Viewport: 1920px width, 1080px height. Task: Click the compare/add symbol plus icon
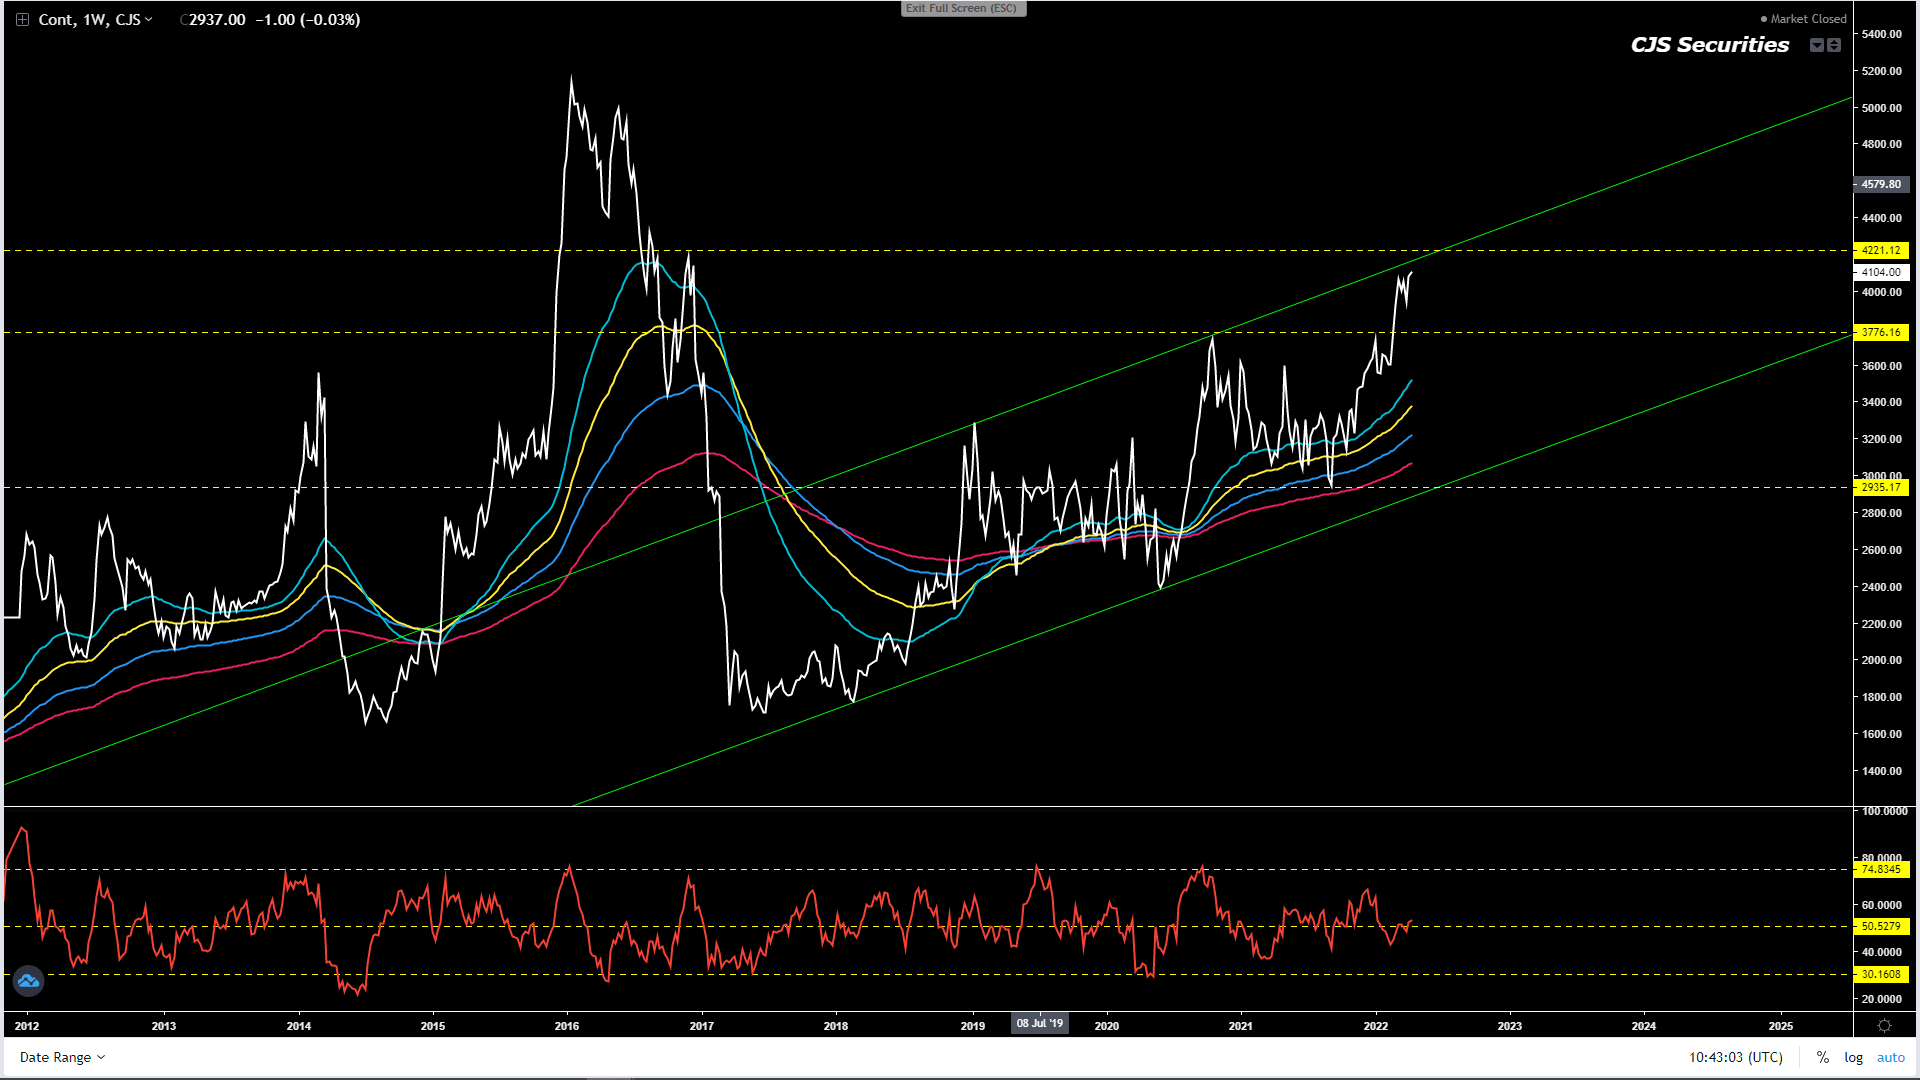(22, 20)
